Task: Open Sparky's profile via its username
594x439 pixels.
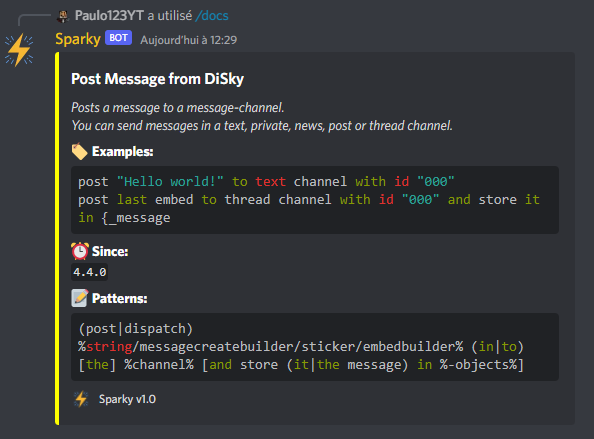Action: click(78, 39)
